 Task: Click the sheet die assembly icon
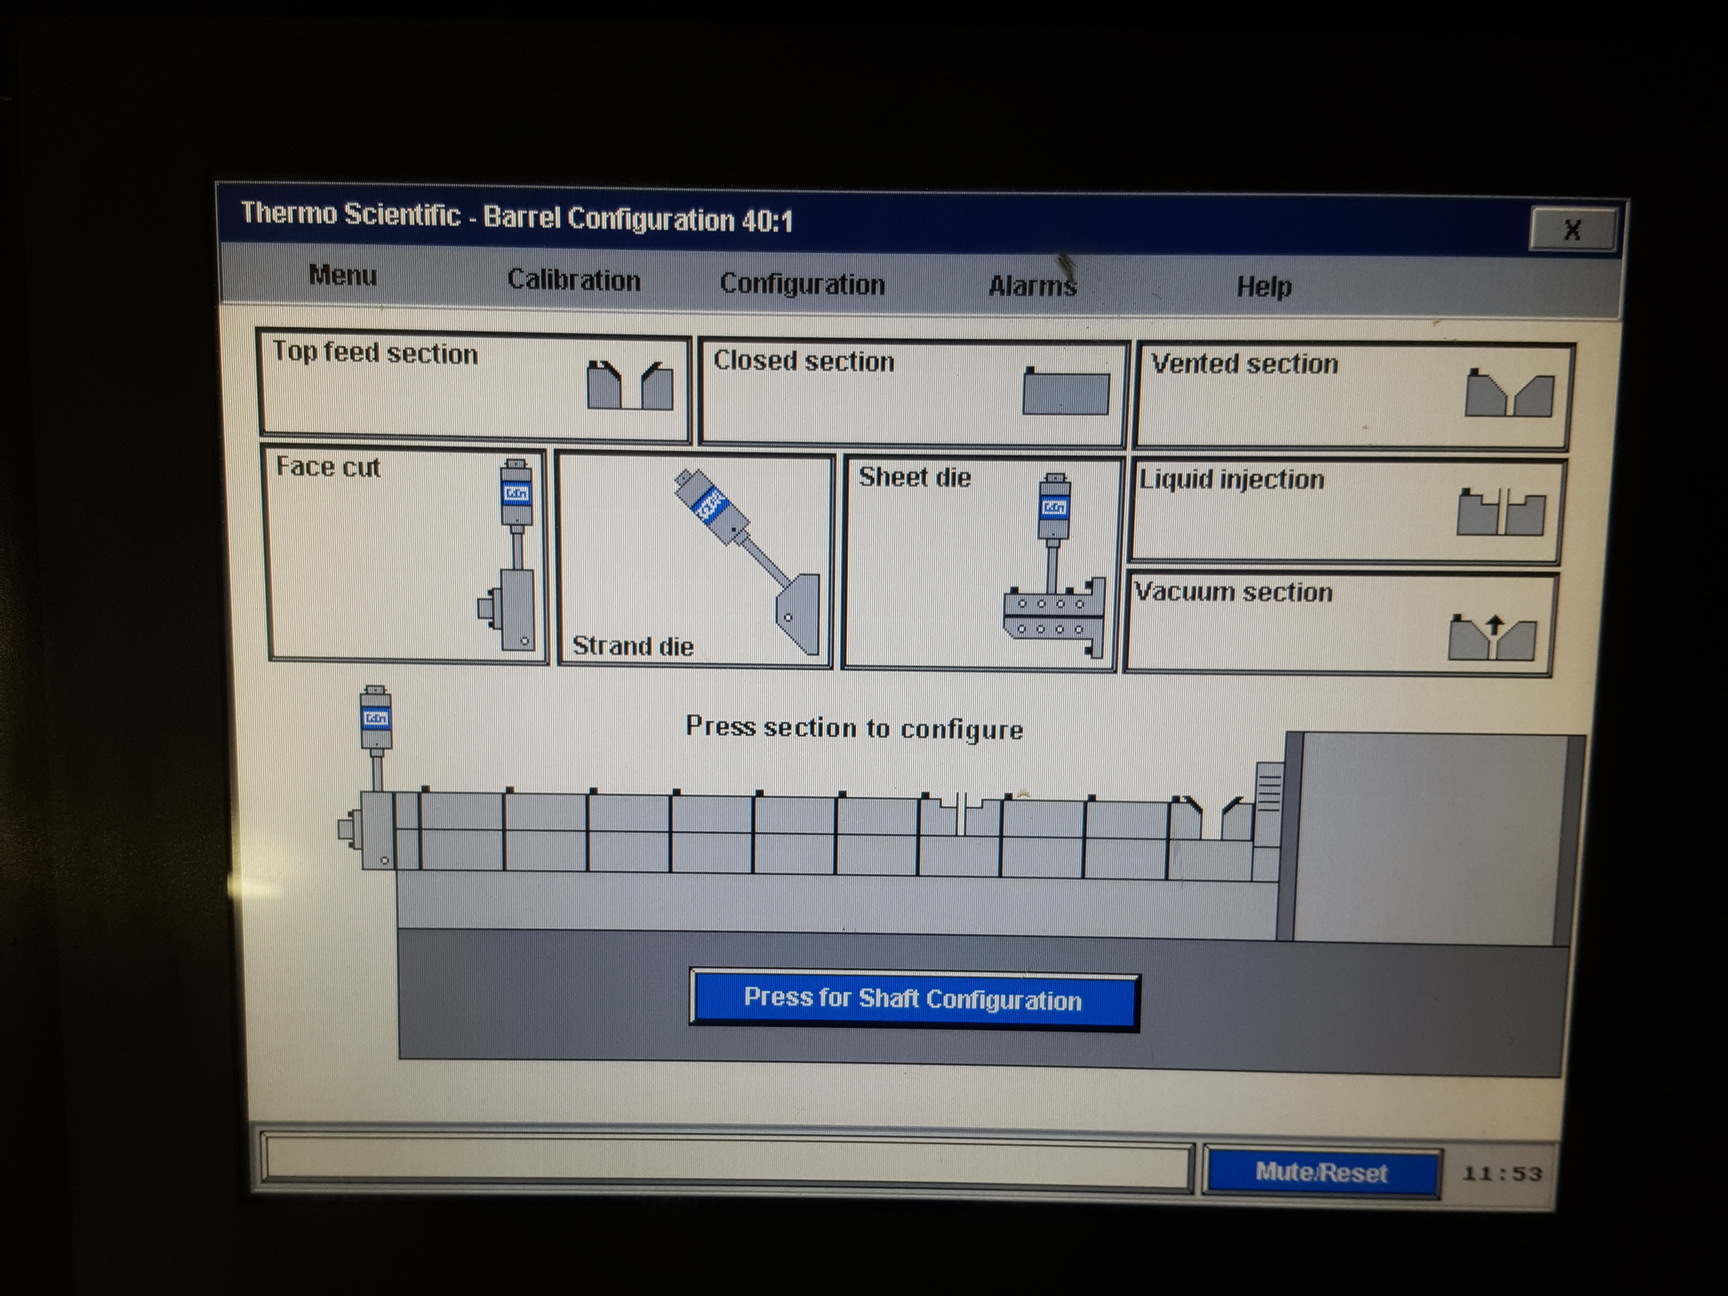1054,566
